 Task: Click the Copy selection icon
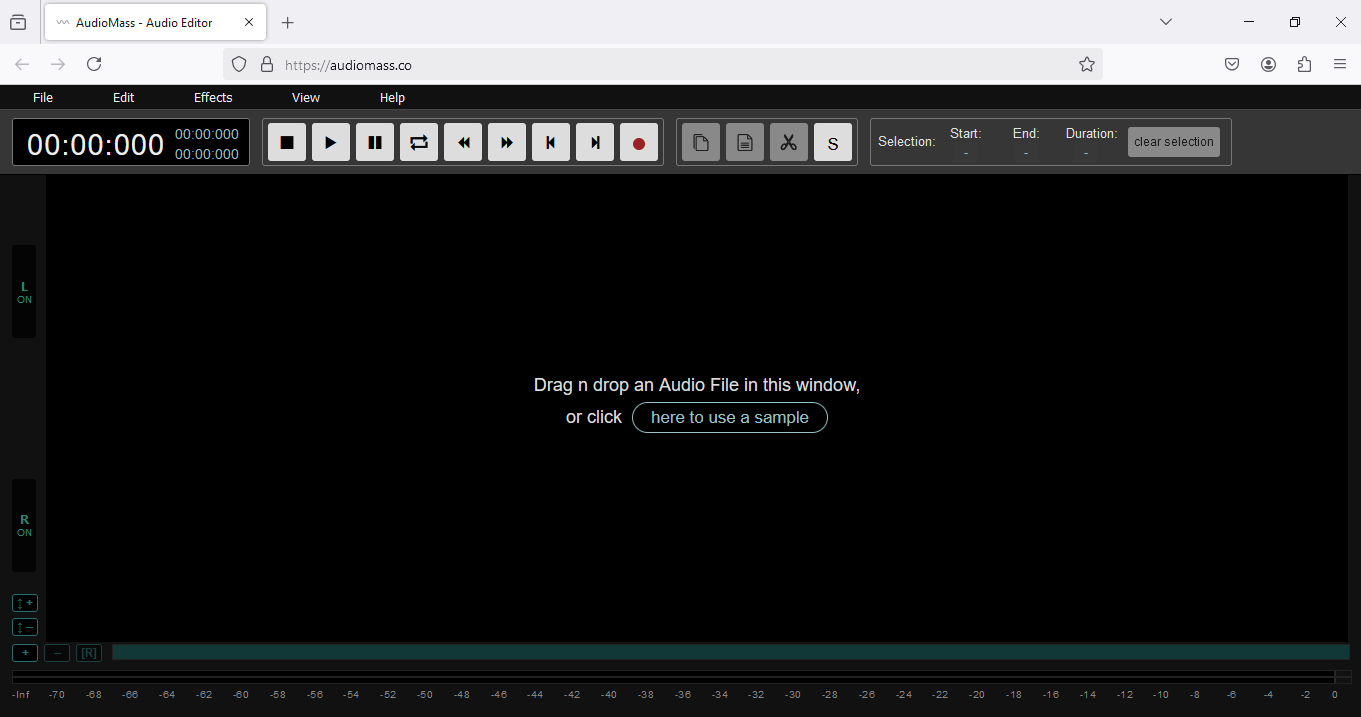coord(701,142)
